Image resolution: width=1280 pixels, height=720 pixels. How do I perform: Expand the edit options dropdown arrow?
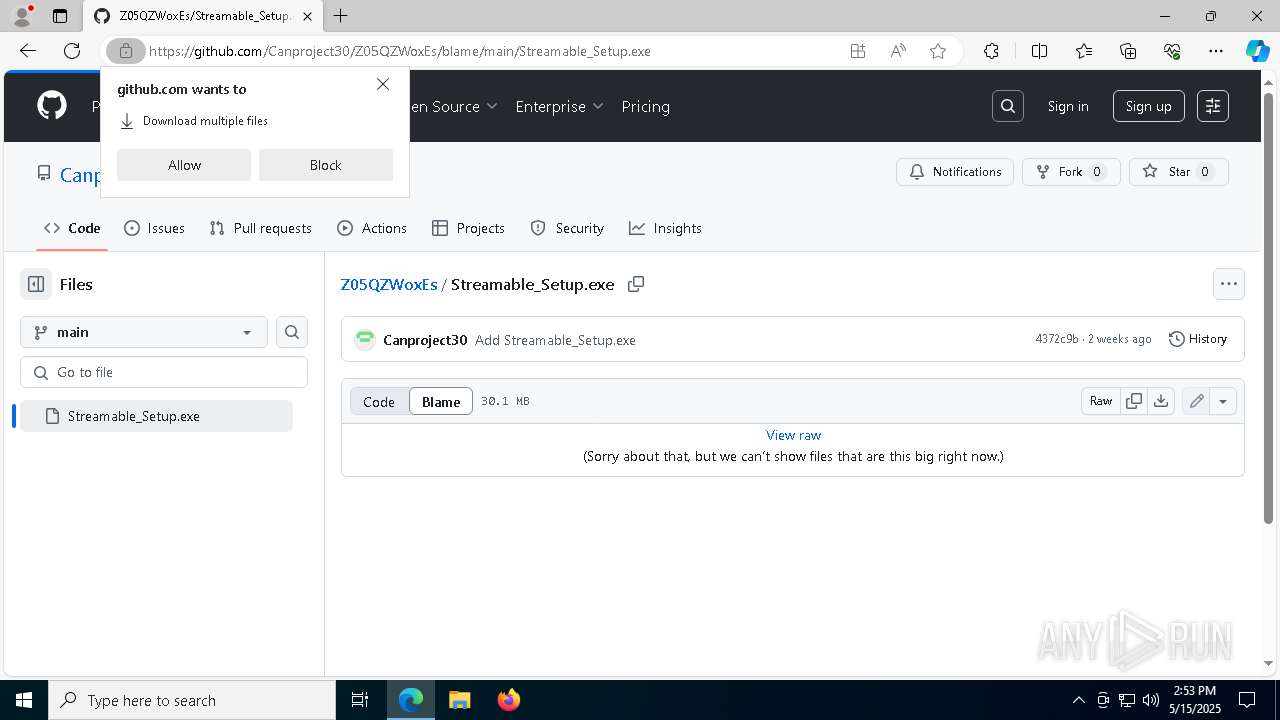pyautogui.click(x=1223, y=401)
